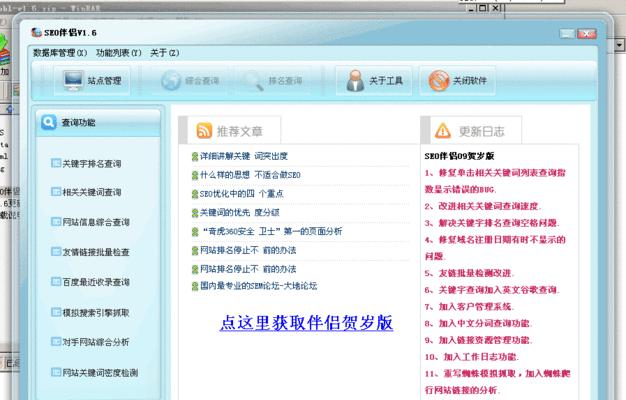The width and height of the screenshot is (626, 400).
Task: Select 百度最近收录查询 in the sidebar
Action: (96, 282)
